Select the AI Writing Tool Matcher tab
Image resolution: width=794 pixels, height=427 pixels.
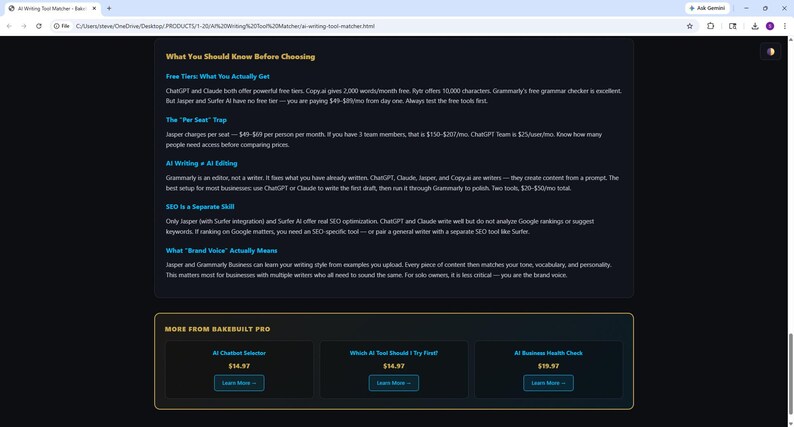point(52,8)
